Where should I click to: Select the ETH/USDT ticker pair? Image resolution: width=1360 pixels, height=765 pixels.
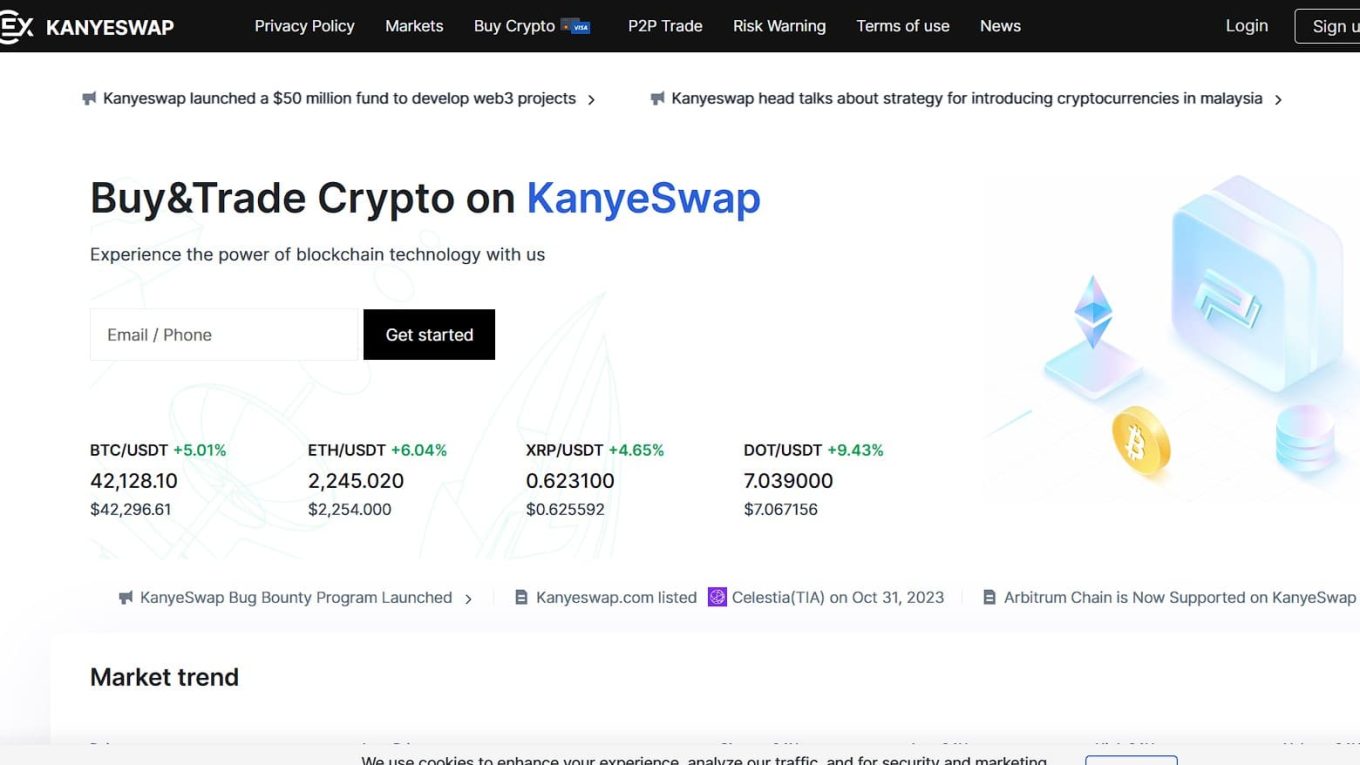click(x=347, y=450)
